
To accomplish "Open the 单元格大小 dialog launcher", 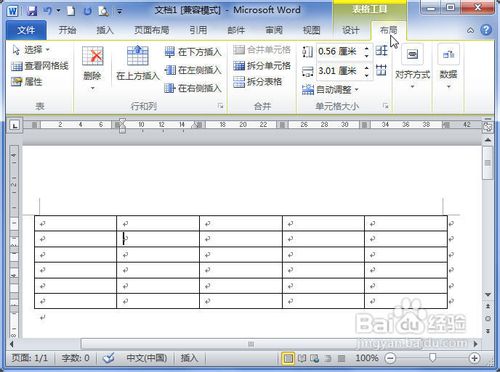I will 386,106.
